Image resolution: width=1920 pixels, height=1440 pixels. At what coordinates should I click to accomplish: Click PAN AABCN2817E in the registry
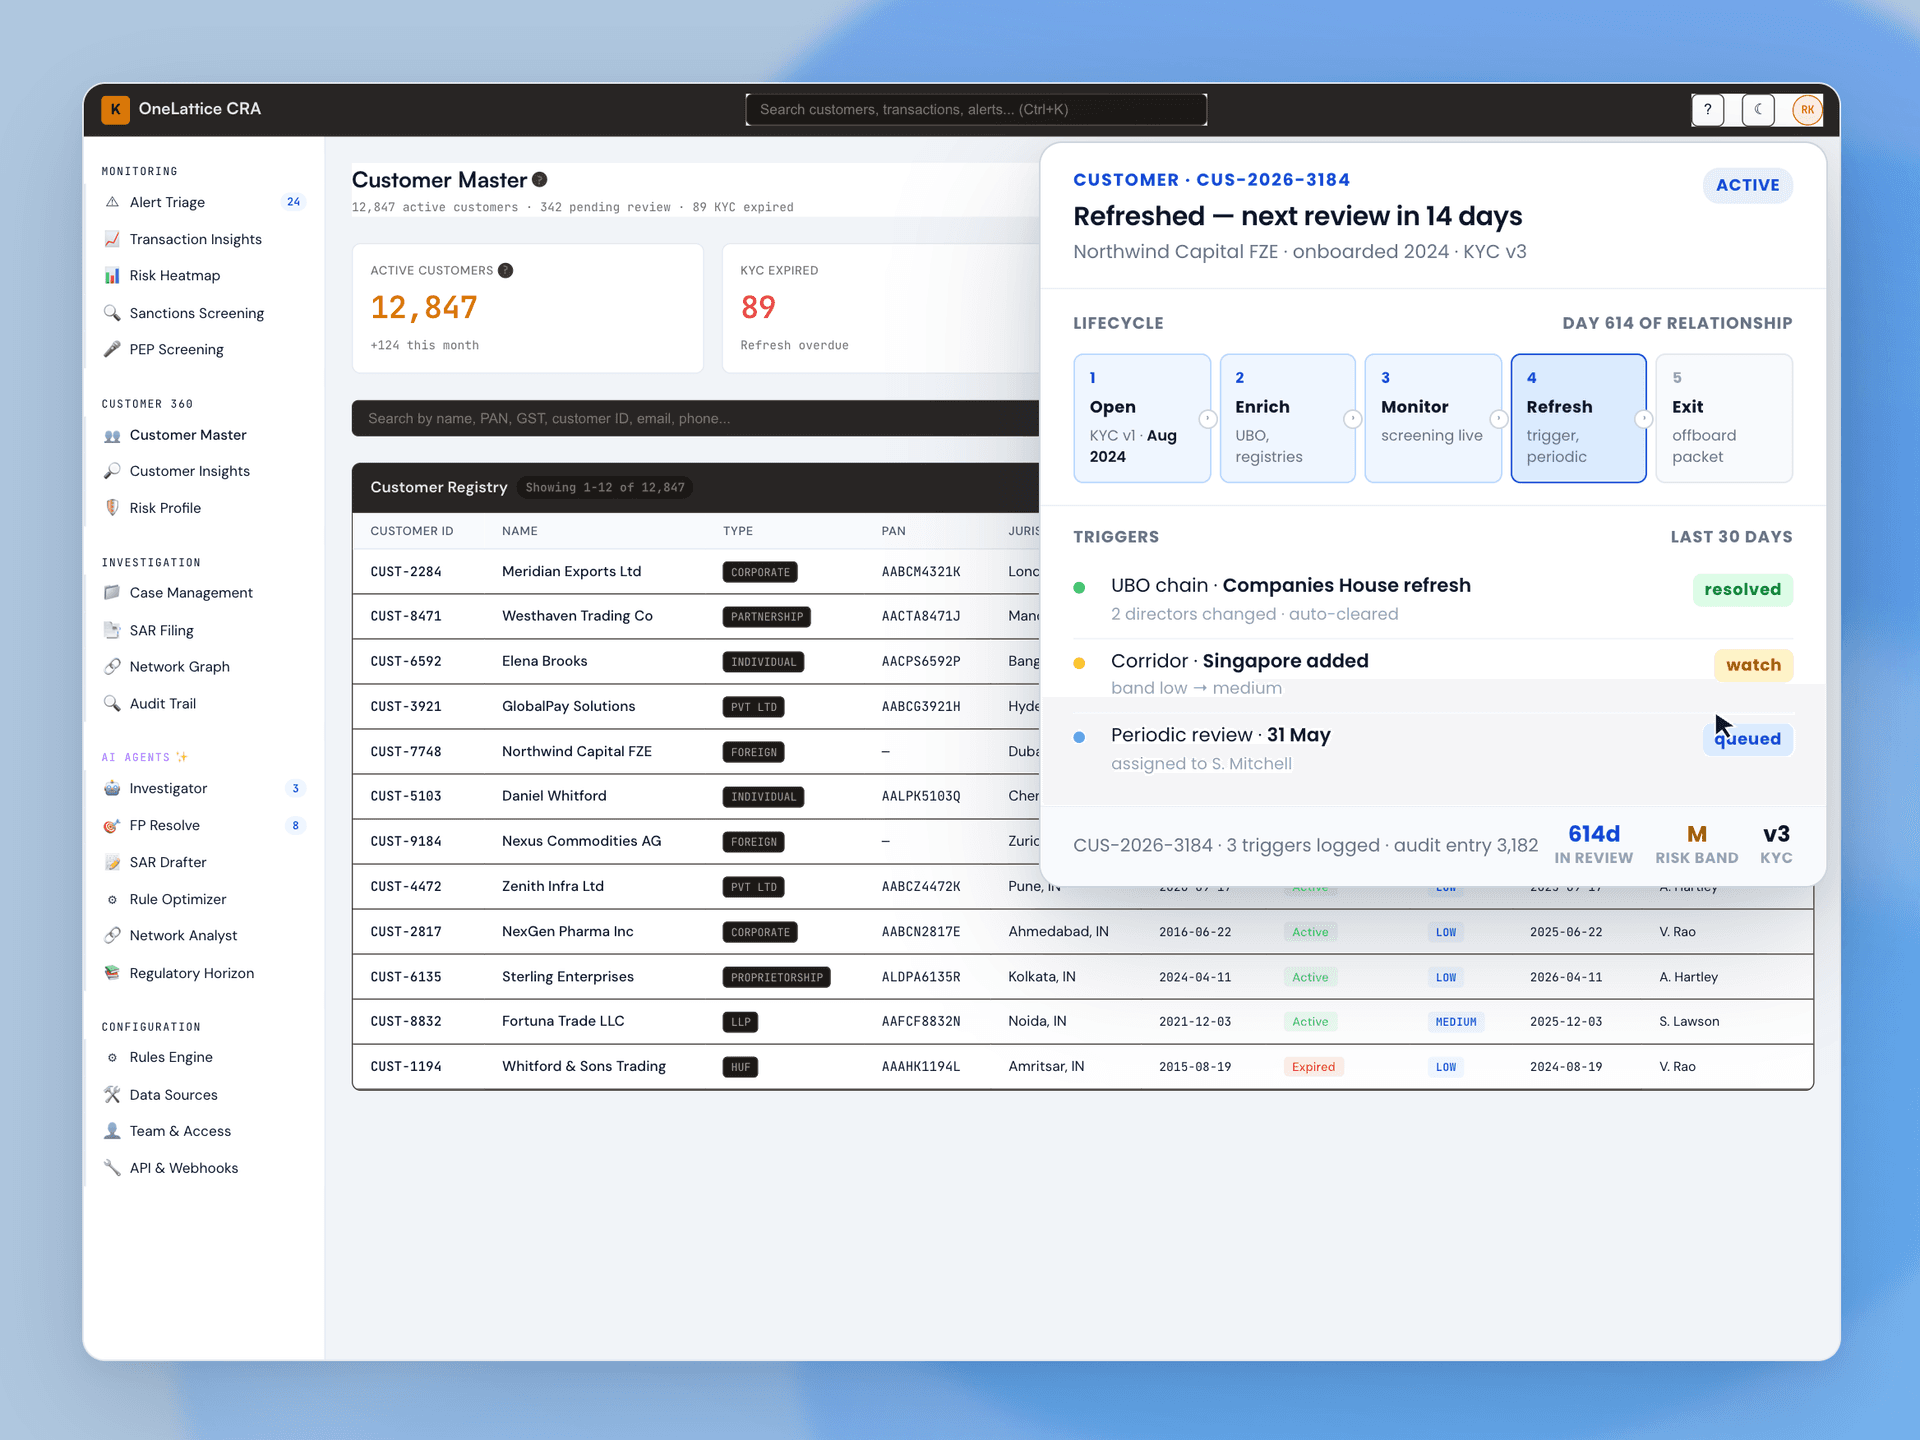tap(921, 932)
